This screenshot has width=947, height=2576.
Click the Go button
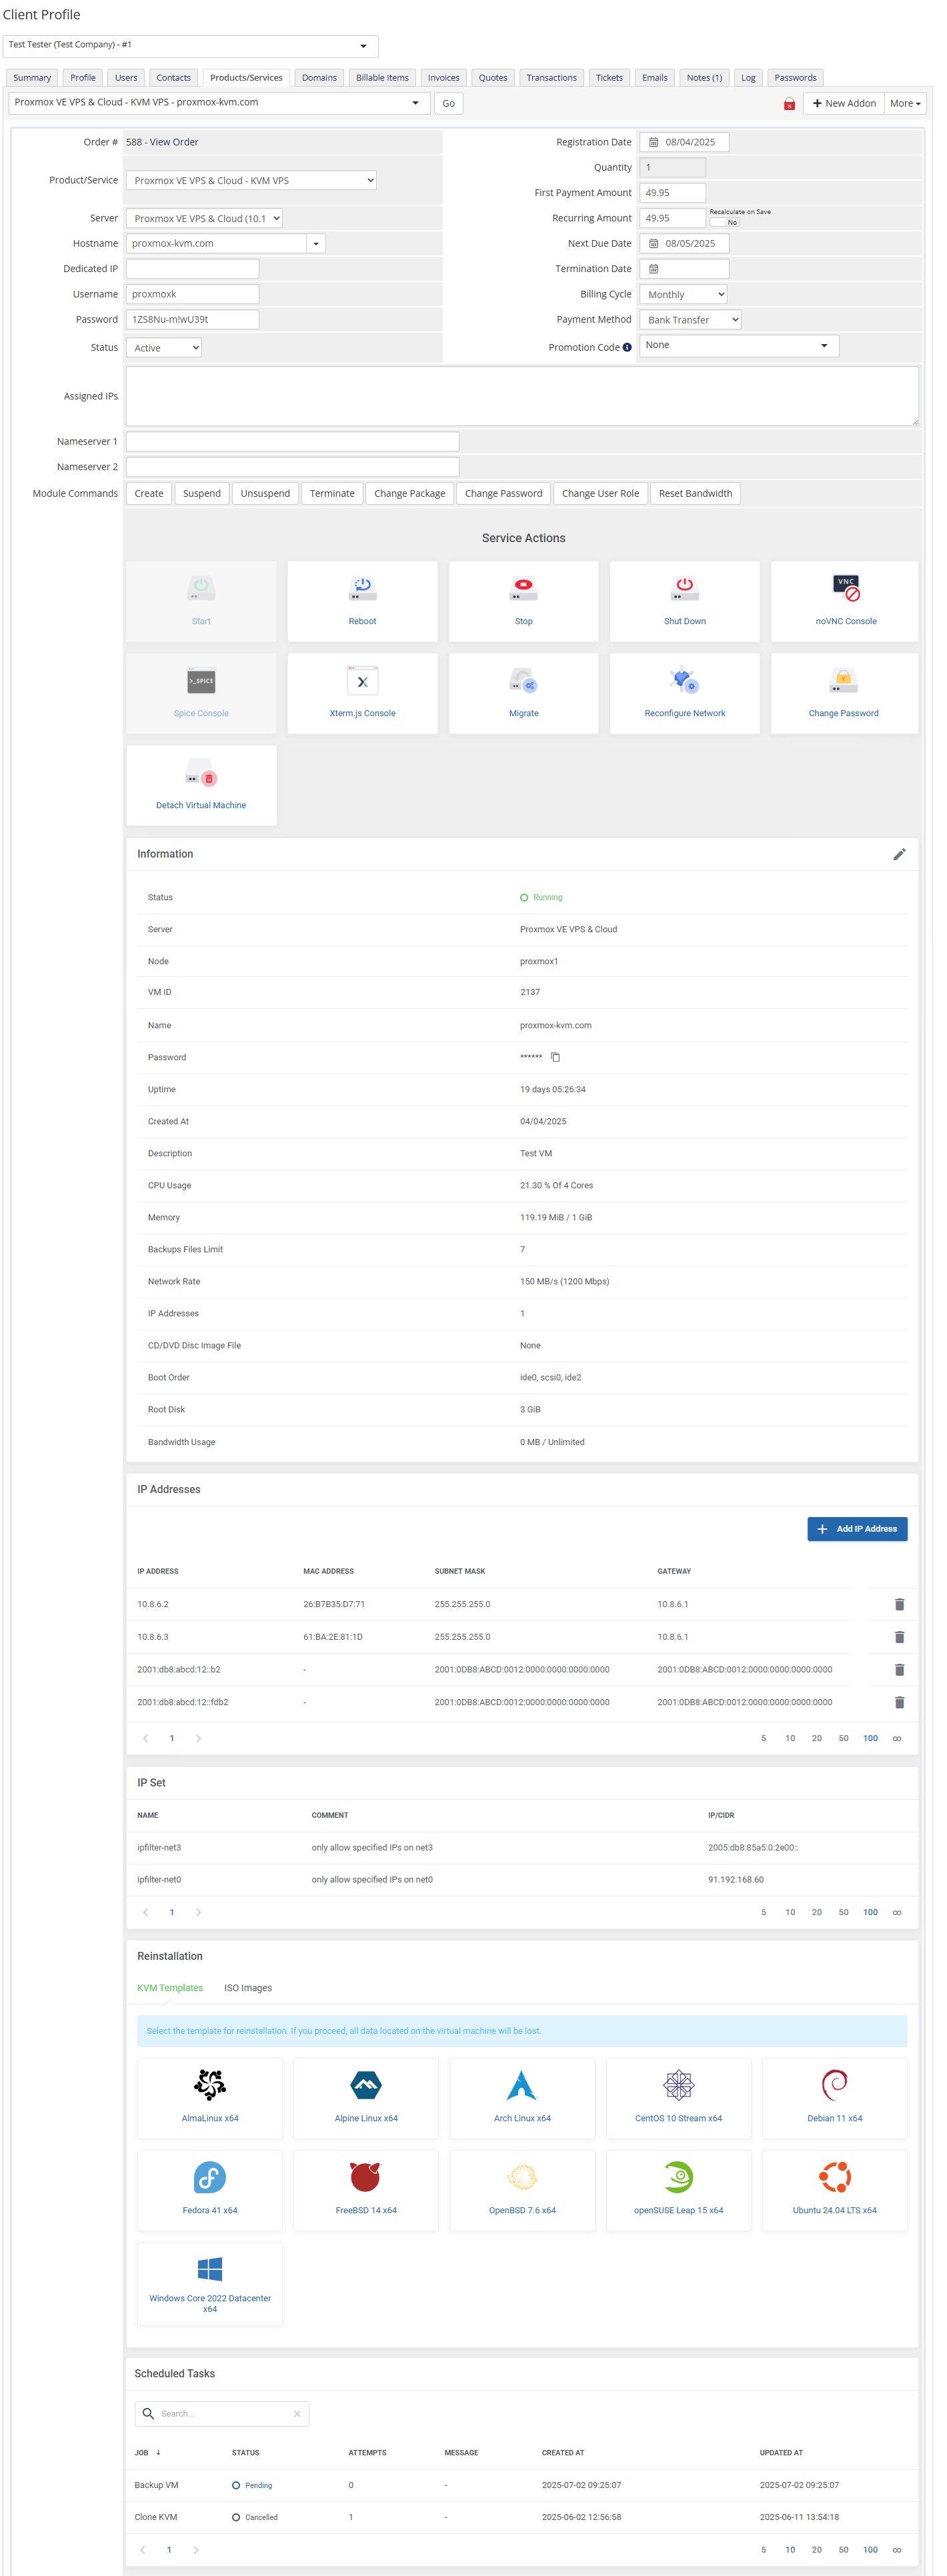coord(448,104)
